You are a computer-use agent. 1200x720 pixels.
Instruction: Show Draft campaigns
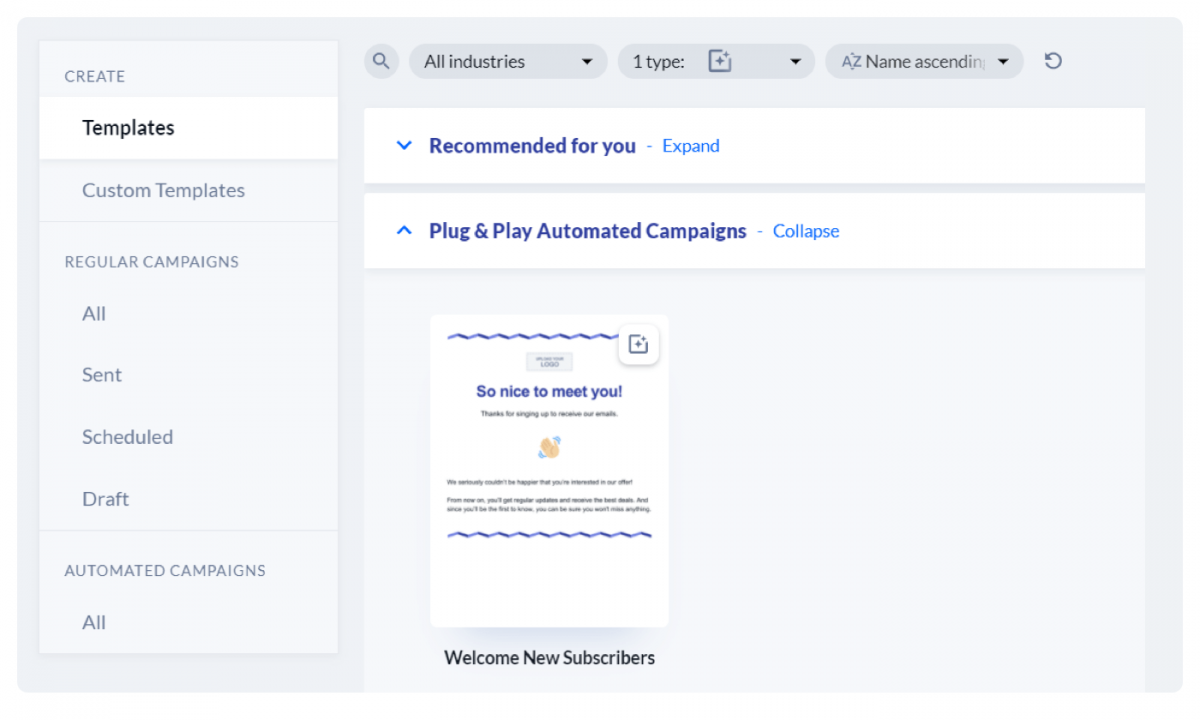tap(105, 499)
